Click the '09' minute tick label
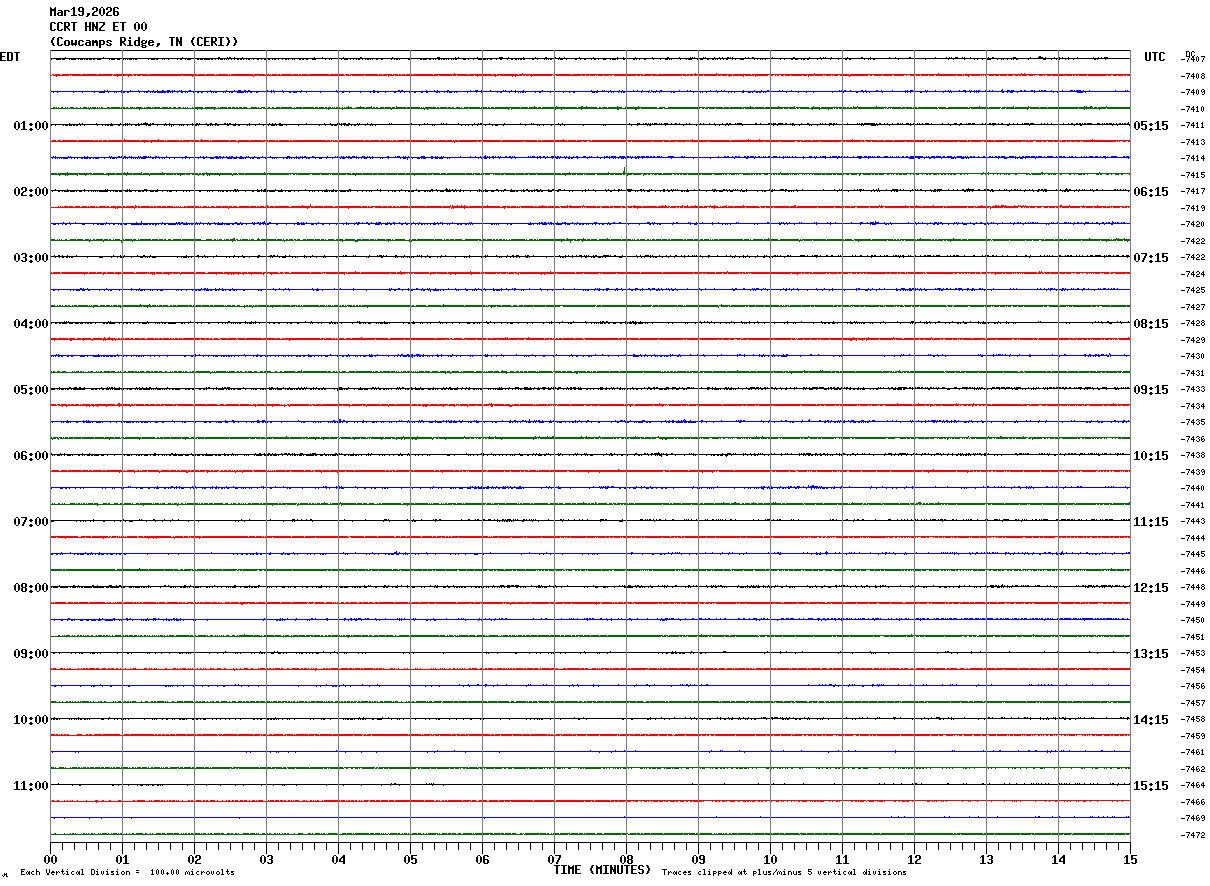The width and height of the screenshot is (1210, 886). (x=698, y=860)
